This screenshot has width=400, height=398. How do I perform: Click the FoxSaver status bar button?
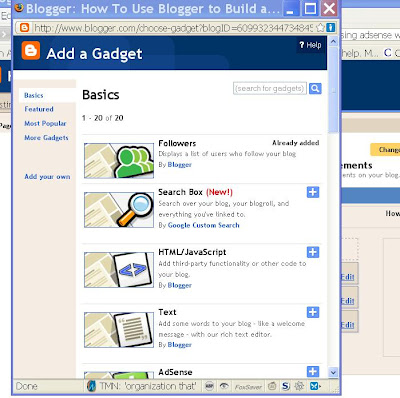(x=248, y=387)
